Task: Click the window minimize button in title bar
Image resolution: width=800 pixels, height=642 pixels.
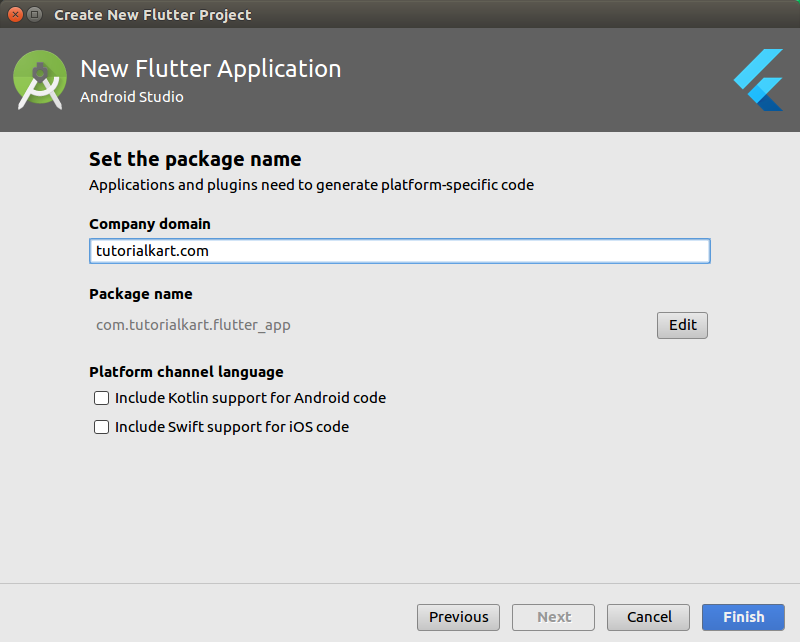Action: point(34,14)
